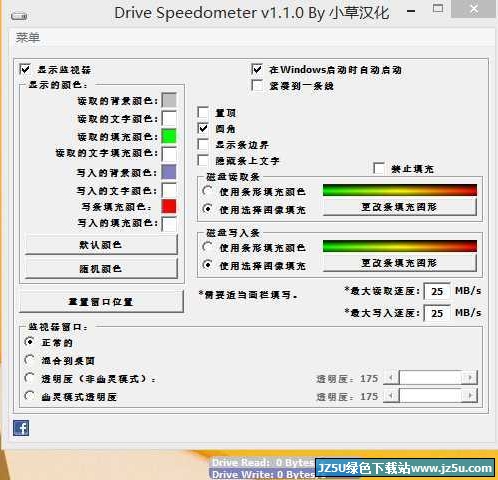
Task: Click the Drive Read monitor bar
Action: [x=263, y=462]
